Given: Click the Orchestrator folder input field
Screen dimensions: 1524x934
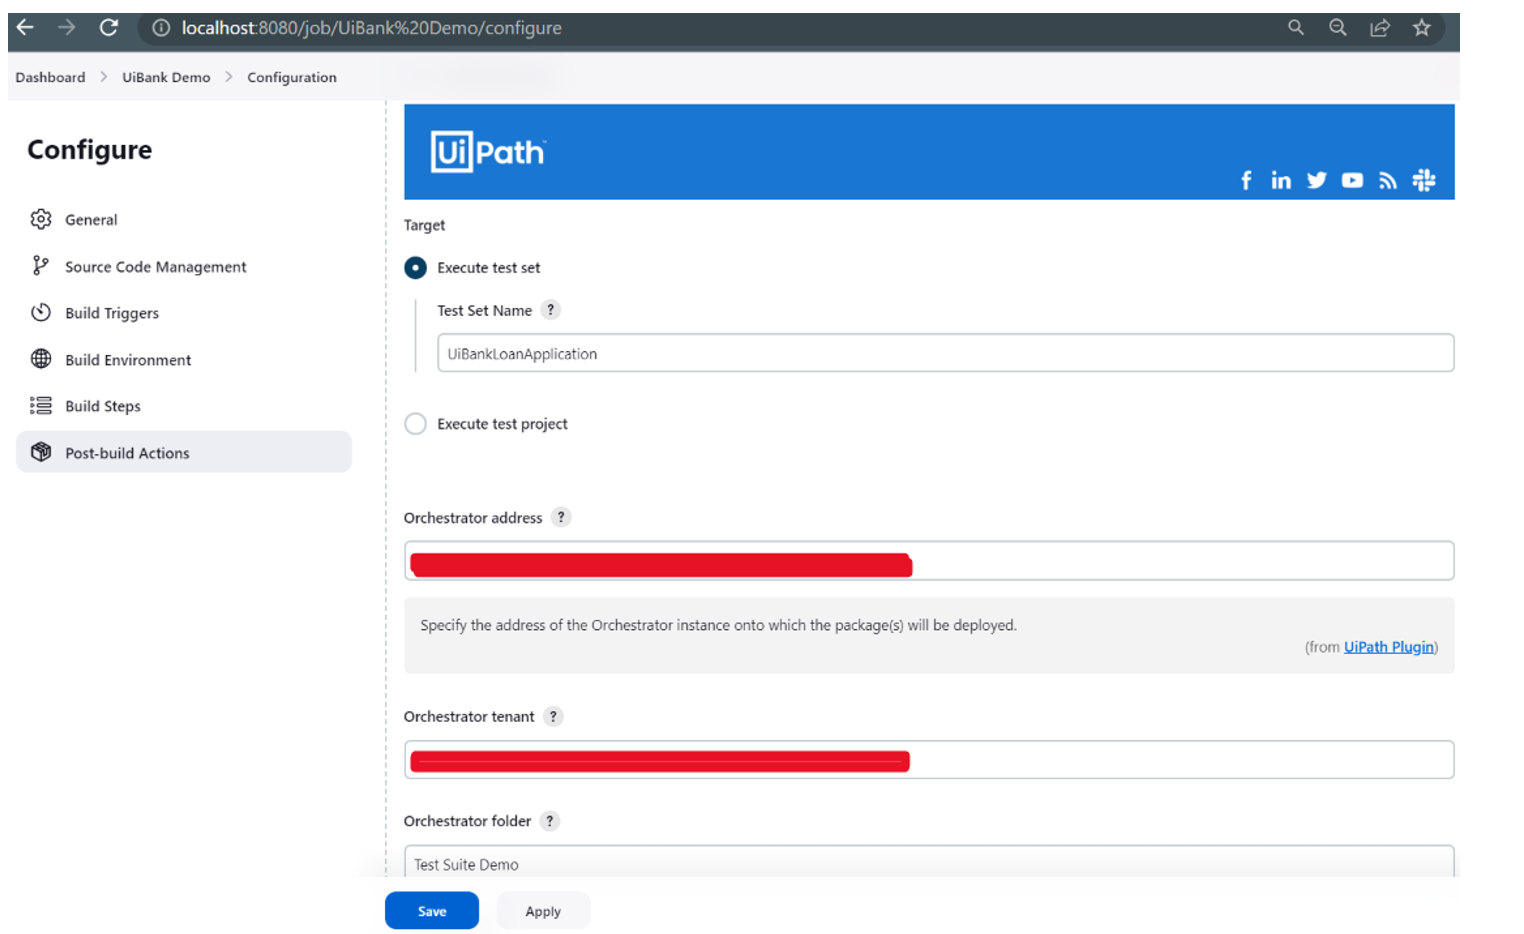Looking at the screenshot, I should pyautogui.click(x=929, y=862).
